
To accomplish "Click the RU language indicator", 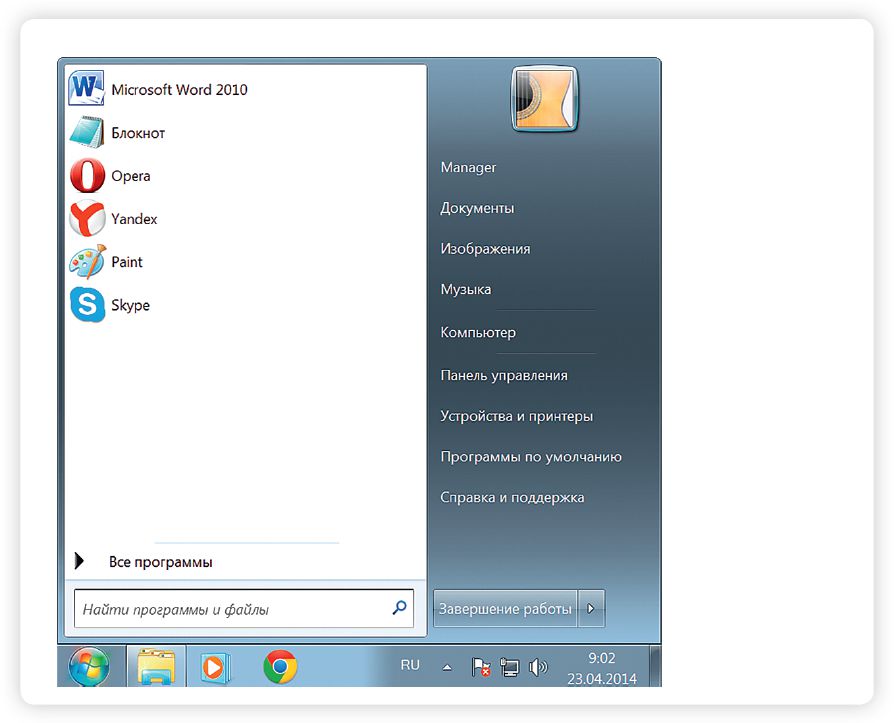I will [410, 665].
